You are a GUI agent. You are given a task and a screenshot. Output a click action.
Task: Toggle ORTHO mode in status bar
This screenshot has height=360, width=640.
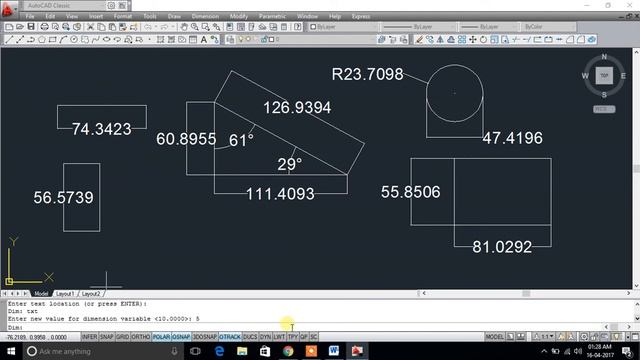[141, 337]
